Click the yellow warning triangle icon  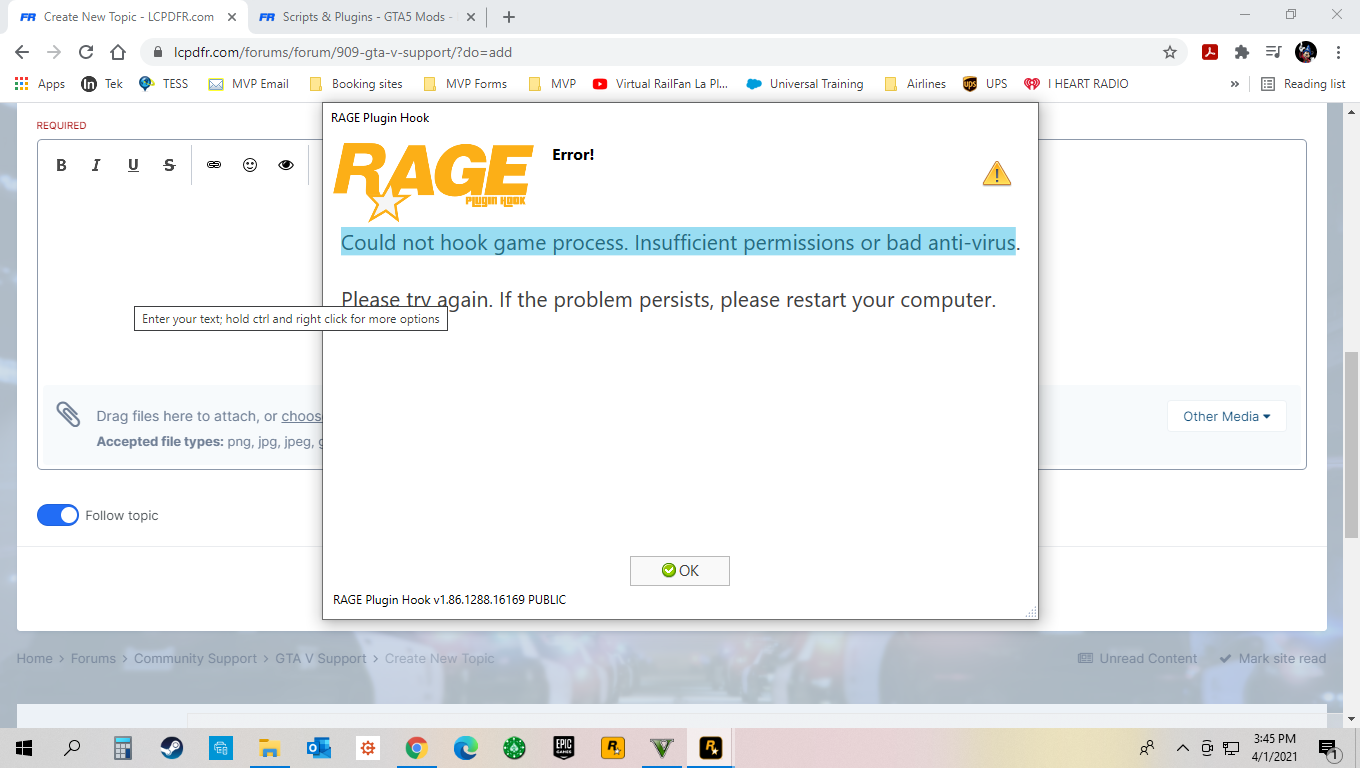[x=996, y=174]
